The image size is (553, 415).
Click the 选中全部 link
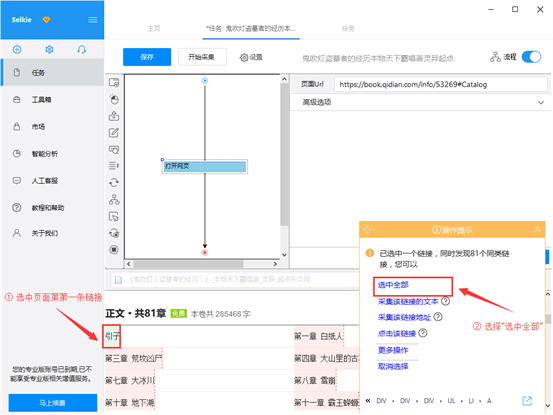(393, 285)
